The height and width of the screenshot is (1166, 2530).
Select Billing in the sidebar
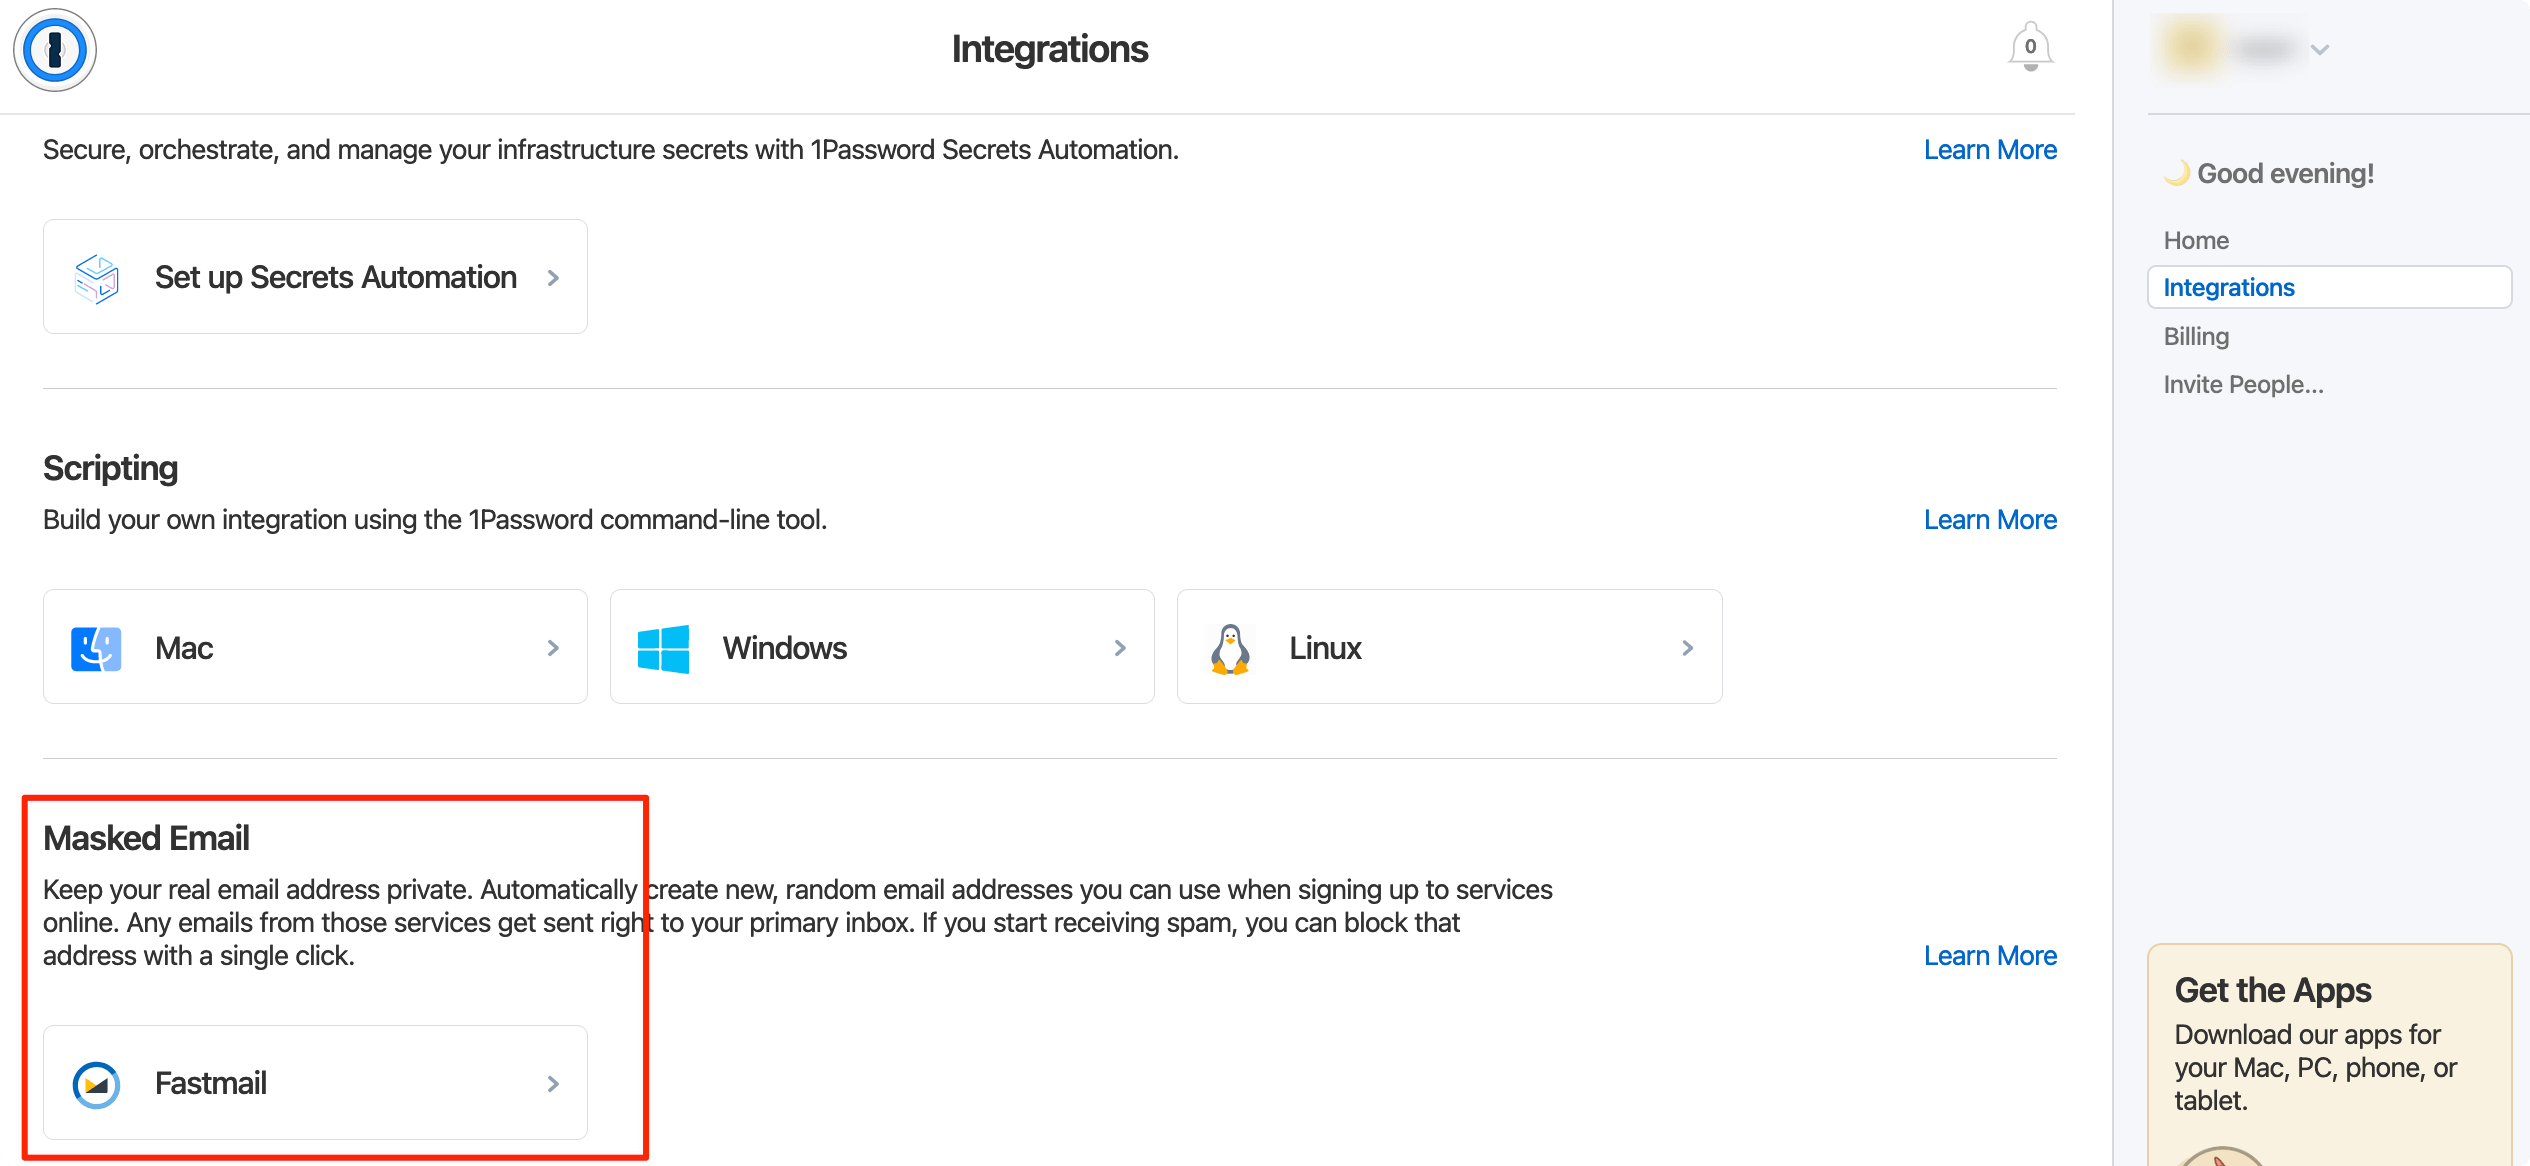coord(2196,336)
